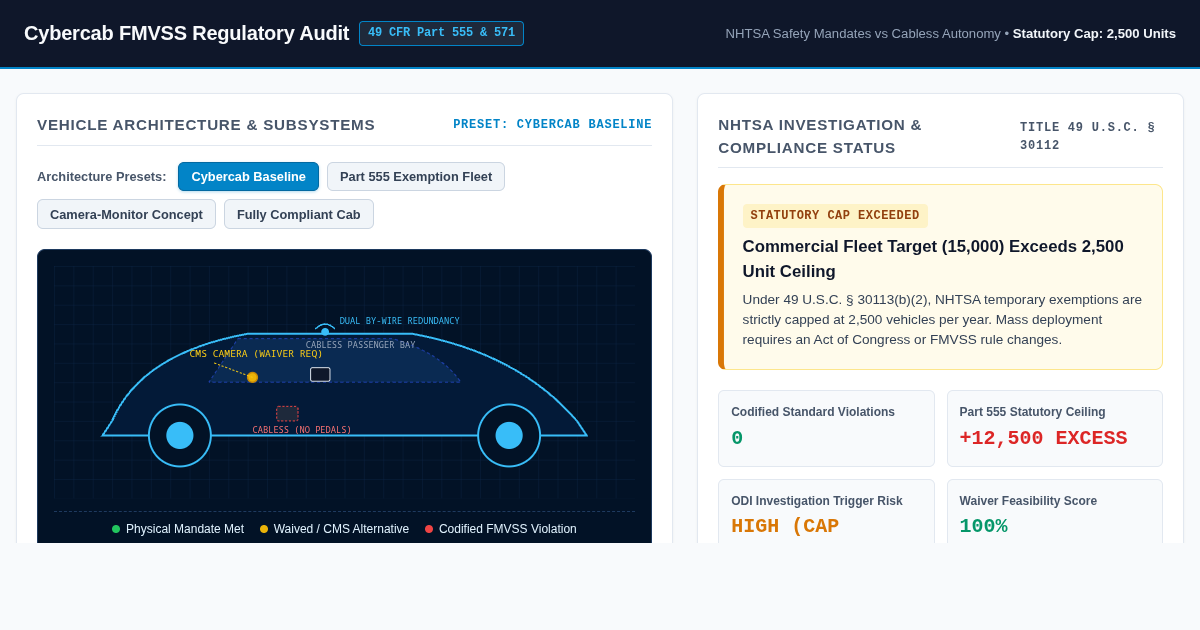Click the green Physical Mandate Met legend dot

pyautogui.click(x=116, y=529)
